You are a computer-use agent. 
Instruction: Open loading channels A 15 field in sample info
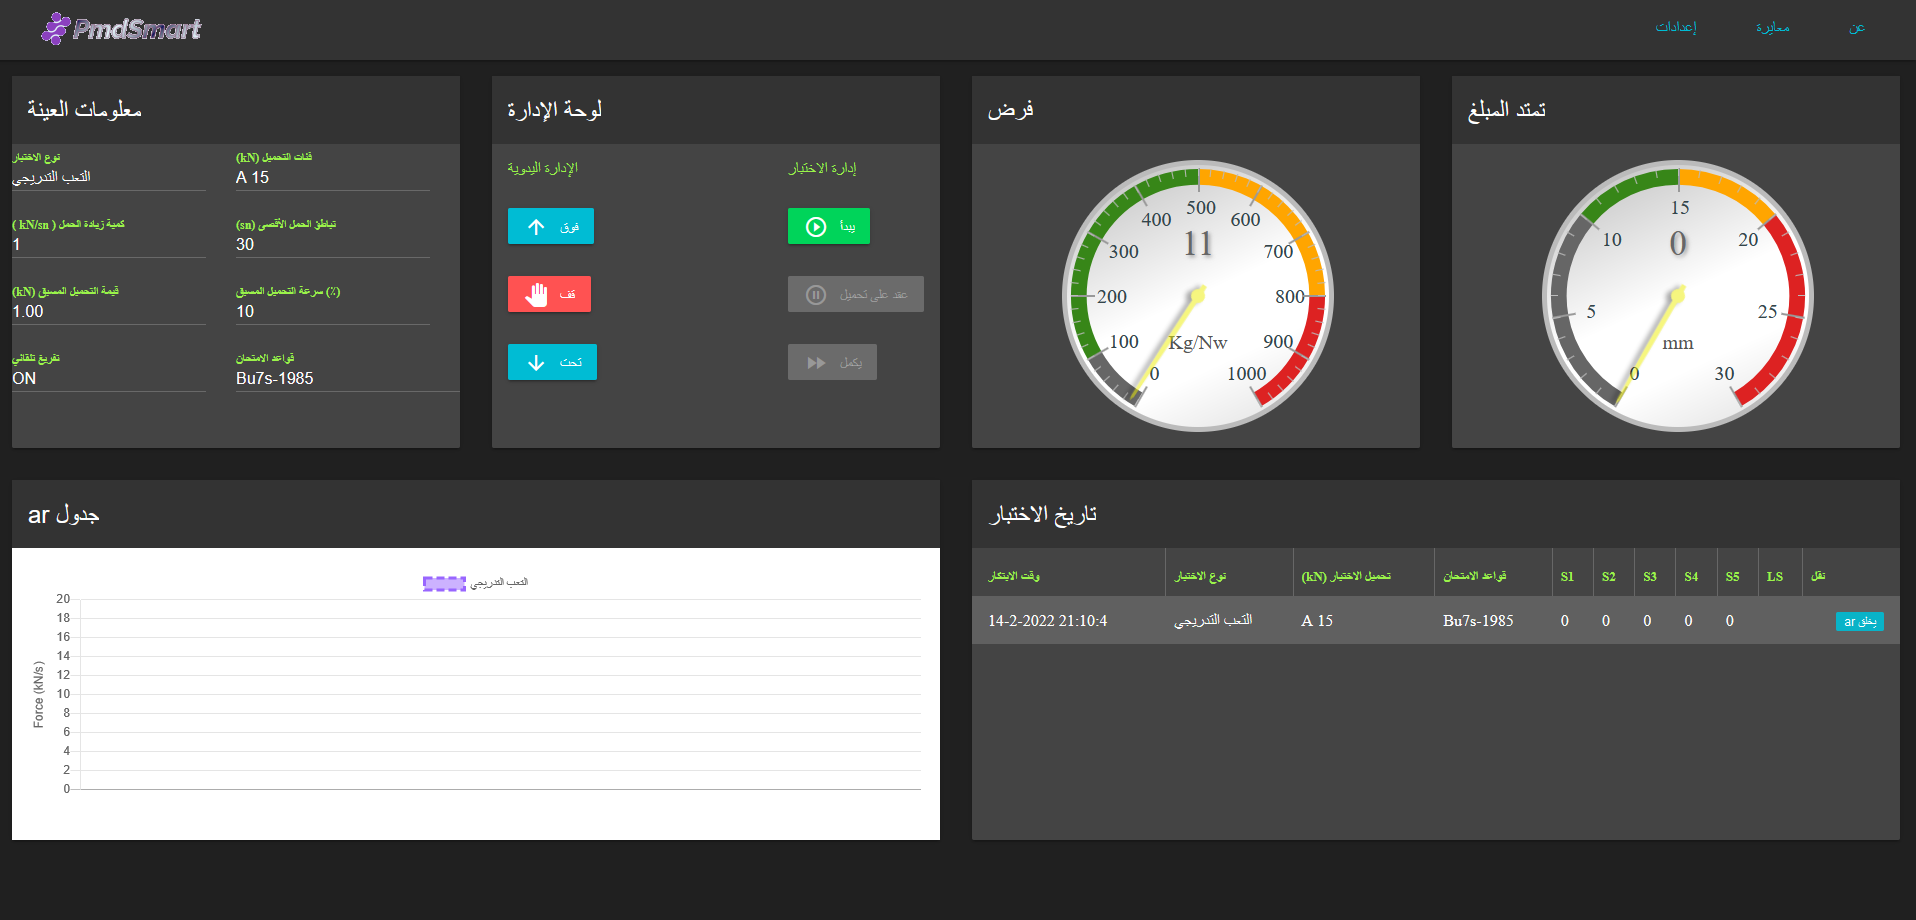tap(332, 177)
